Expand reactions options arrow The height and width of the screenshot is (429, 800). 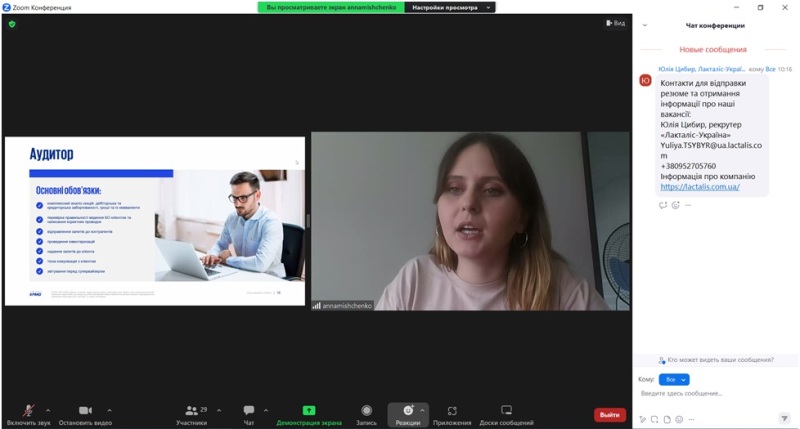tap(422, 410)
